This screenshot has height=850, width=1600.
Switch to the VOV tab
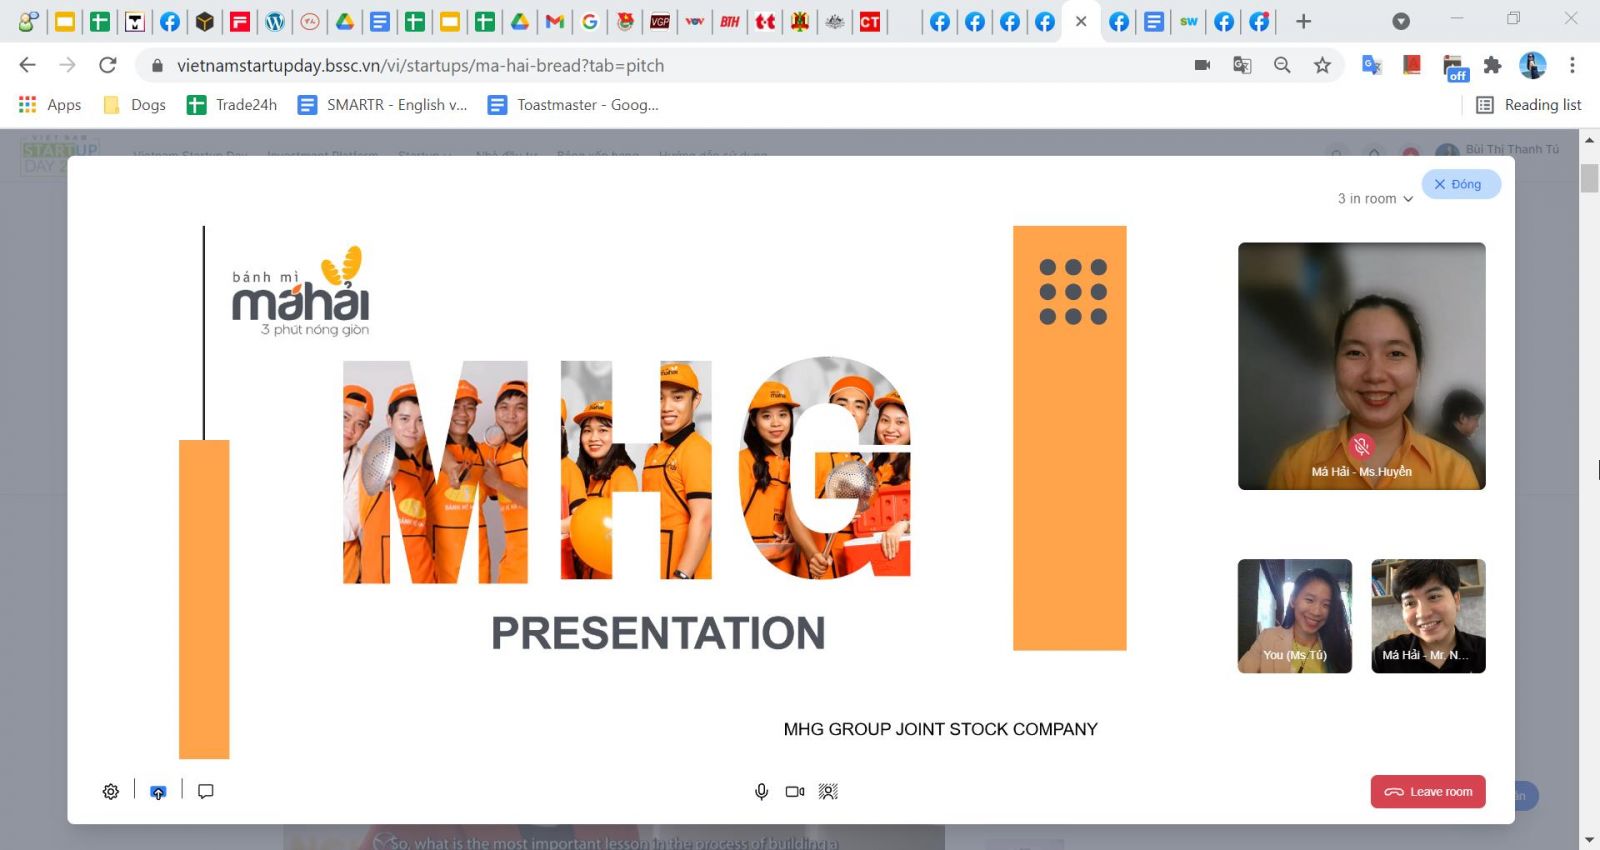[695, 21]
